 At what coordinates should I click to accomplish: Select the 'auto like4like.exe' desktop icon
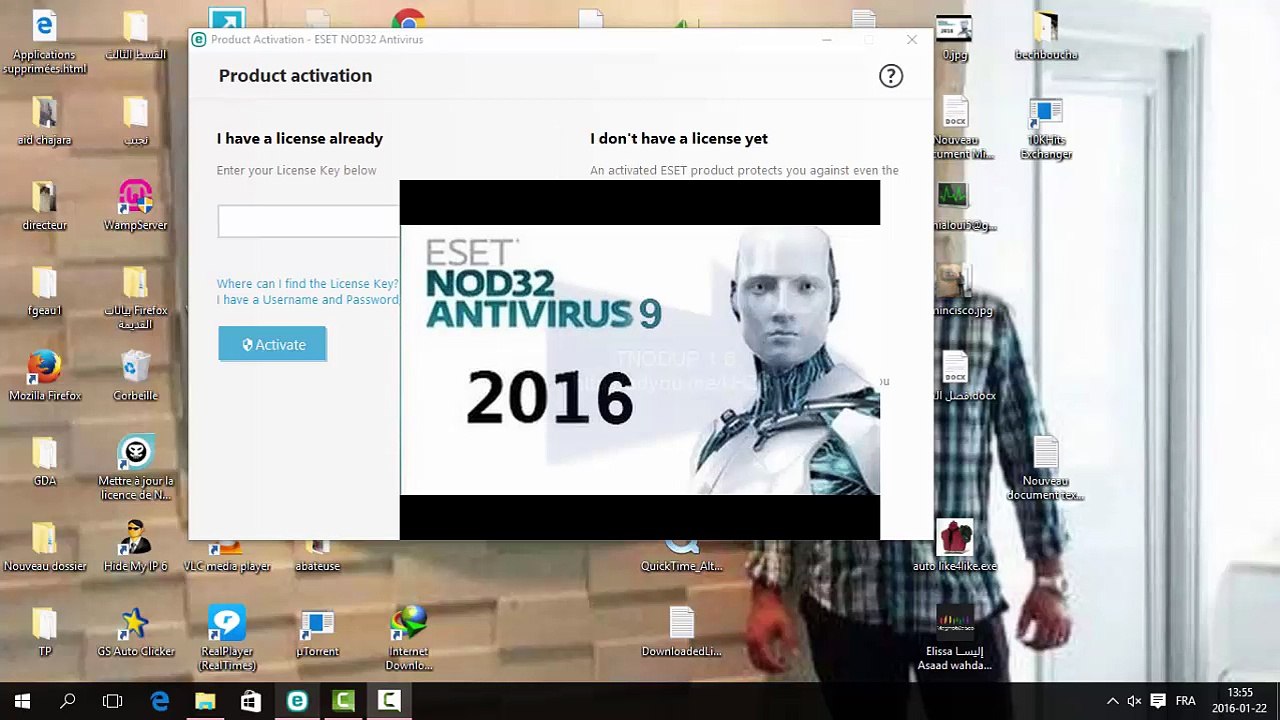pos(955,547)
